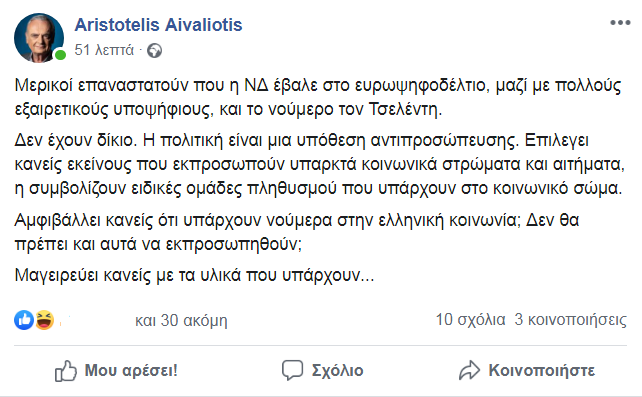
Task: Click the blue thumbs-up reaction icon
Action: [24, 320]
